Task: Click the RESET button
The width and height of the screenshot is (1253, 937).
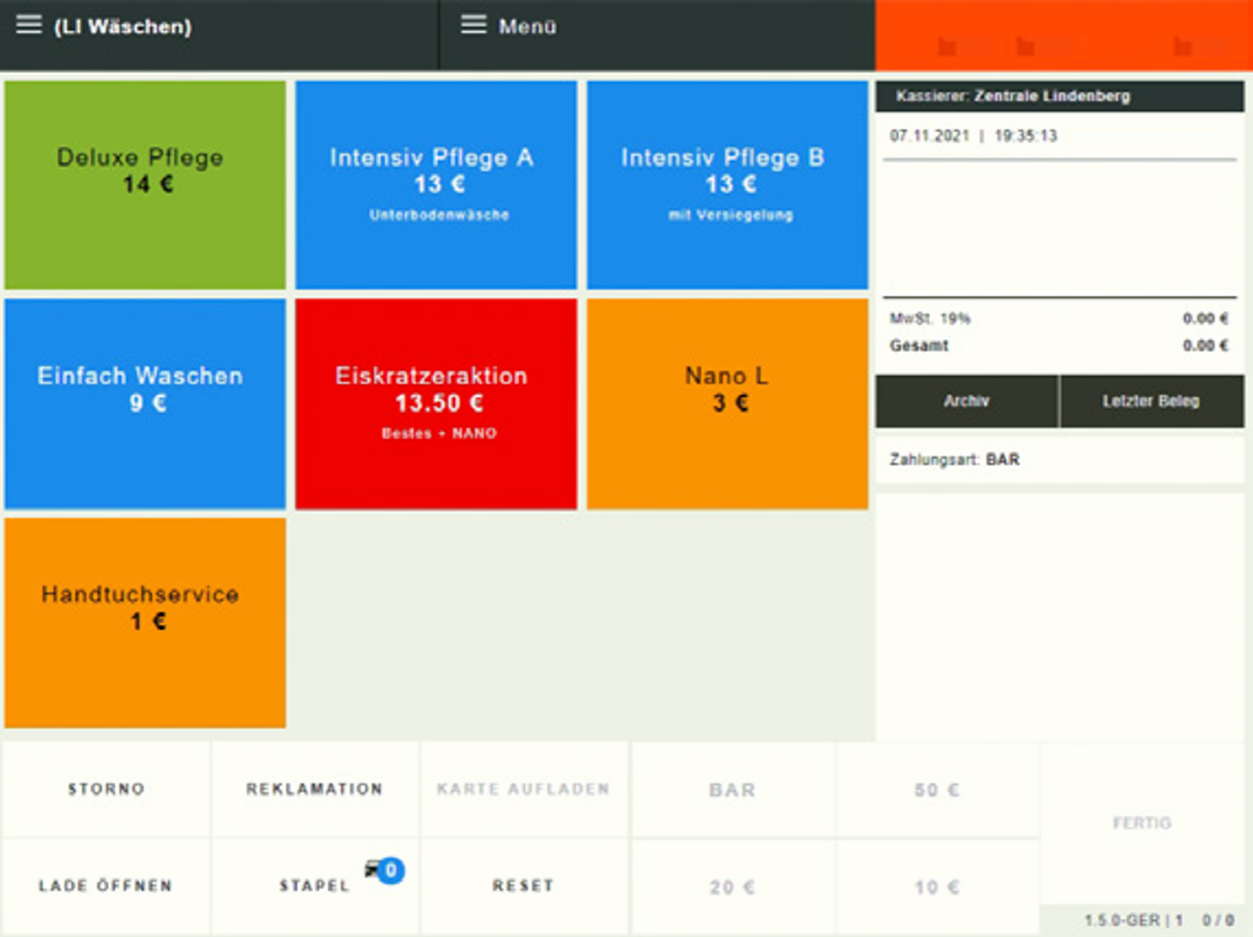Action: (x=524, y=886)
